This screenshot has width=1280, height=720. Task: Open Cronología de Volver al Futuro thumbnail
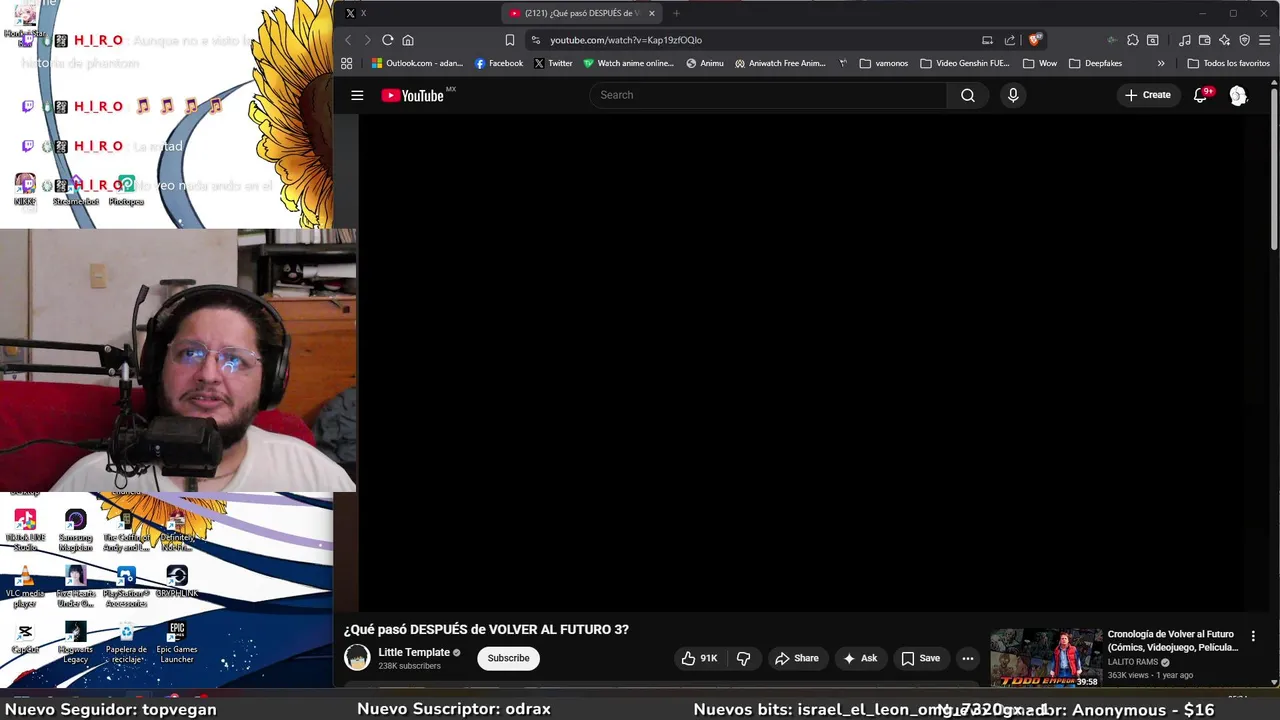(1046, 657)
